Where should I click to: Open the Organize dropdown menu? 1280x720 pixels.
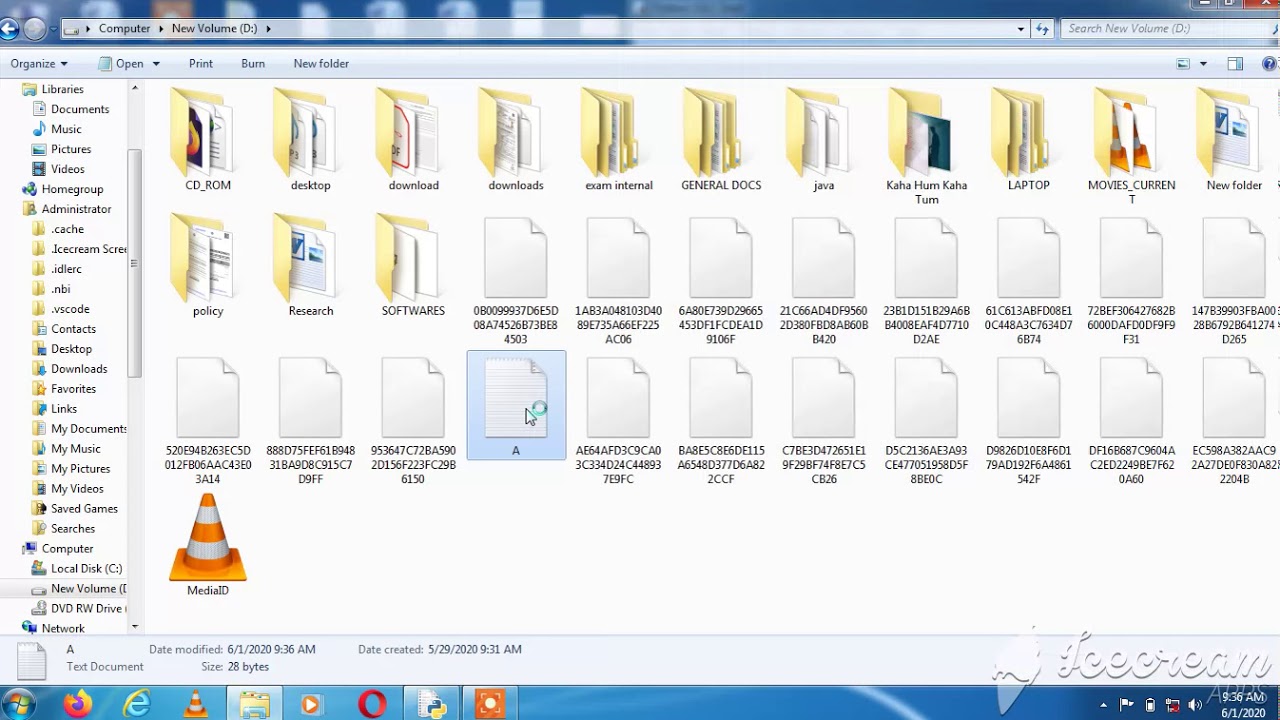point(39,63)
